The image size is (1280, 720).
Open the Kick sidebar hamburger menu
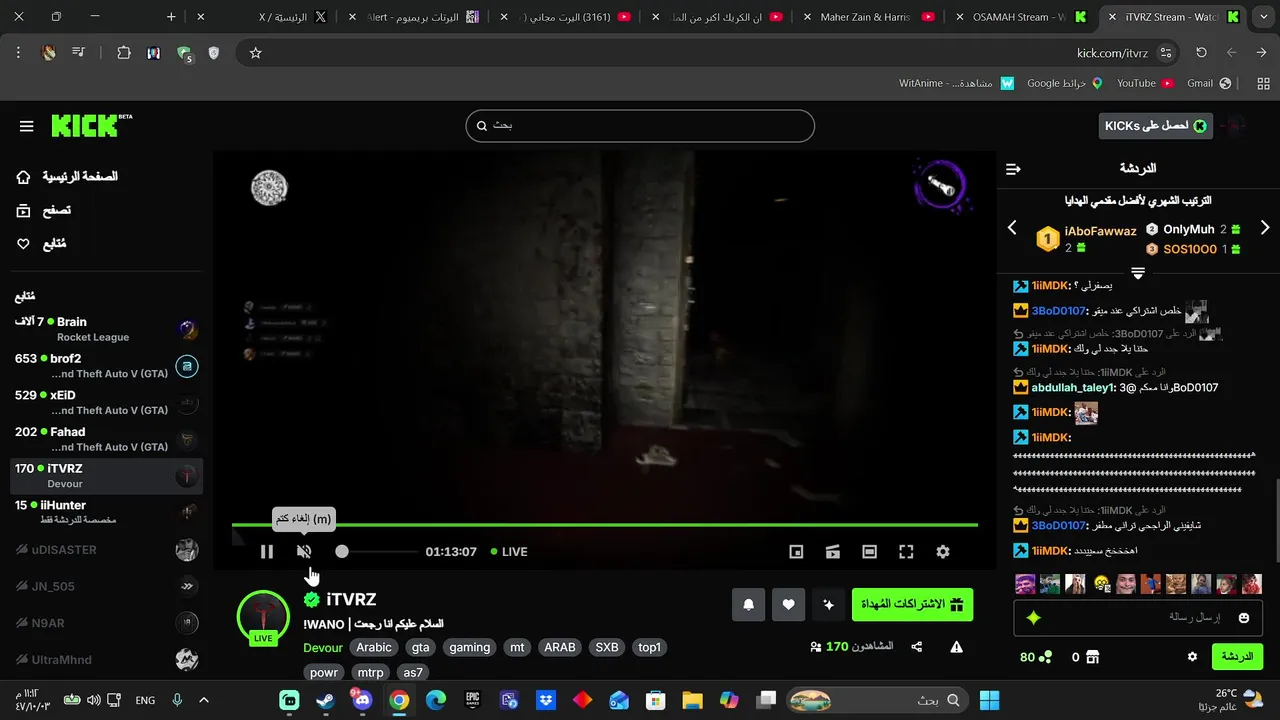coord(26,126)
